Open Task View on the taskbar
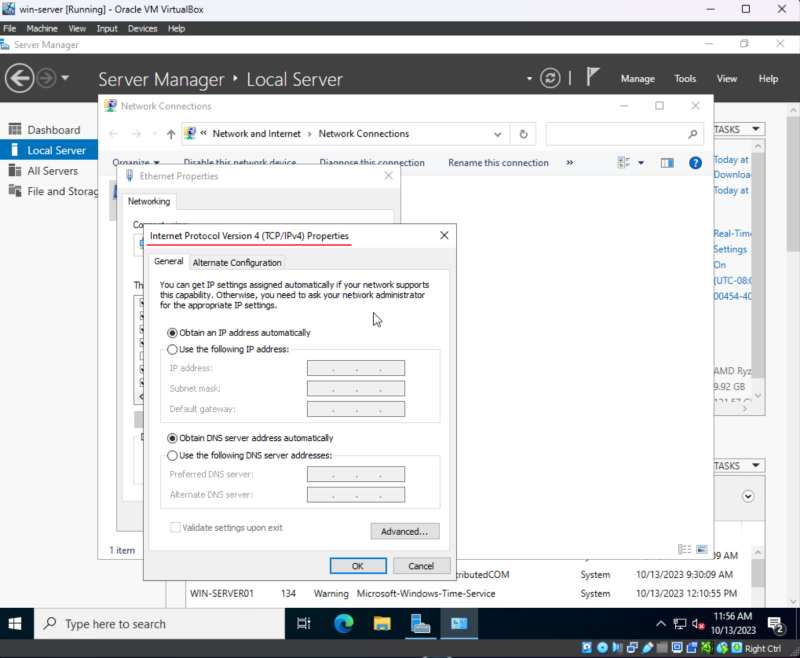Image resolution: width=800 pixels, height=658 pixels. pos(304,624)
